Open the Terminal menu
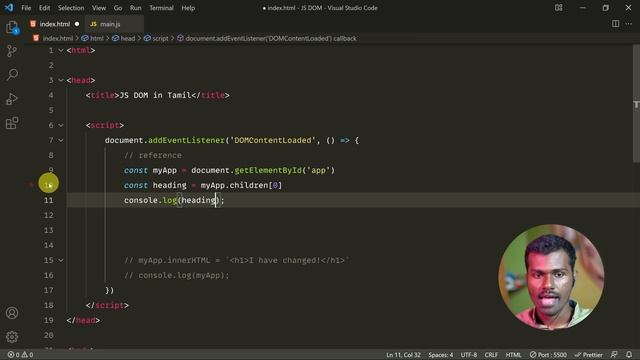The image size is (640, 360). [161, 8]
